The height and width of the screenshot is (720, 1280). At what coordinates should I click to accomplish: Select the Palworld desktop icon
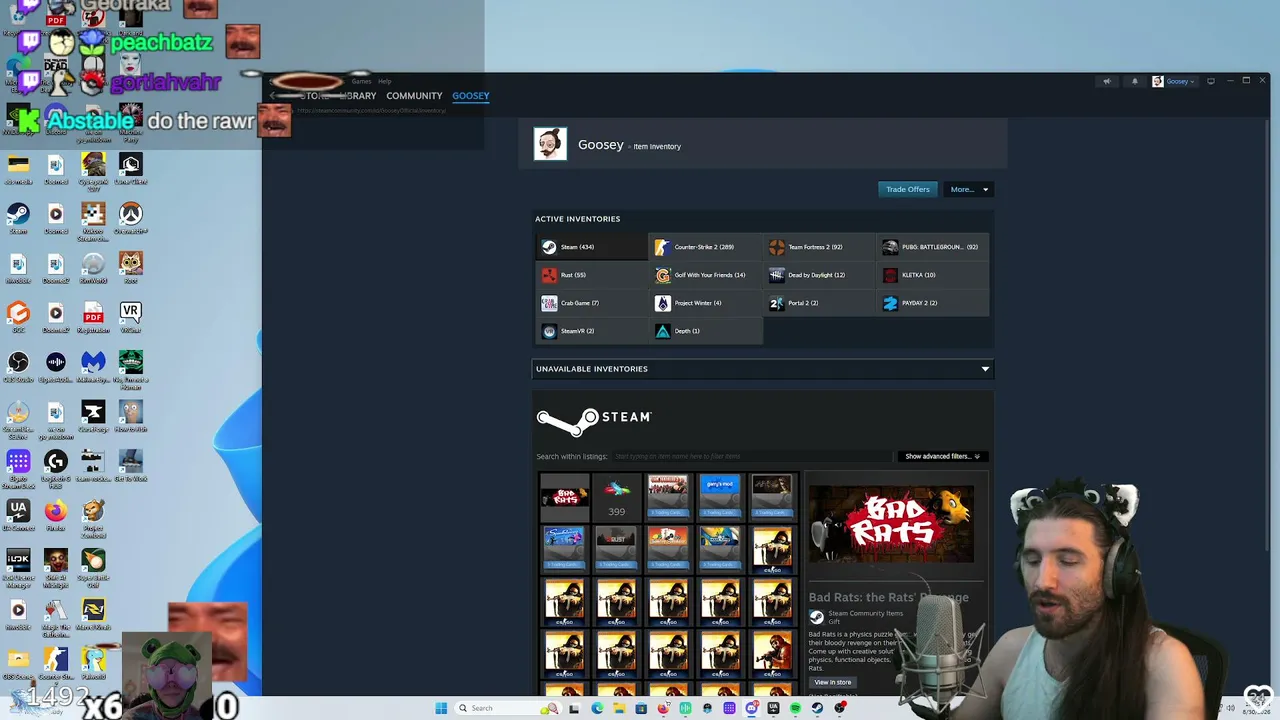coord(93,663)
